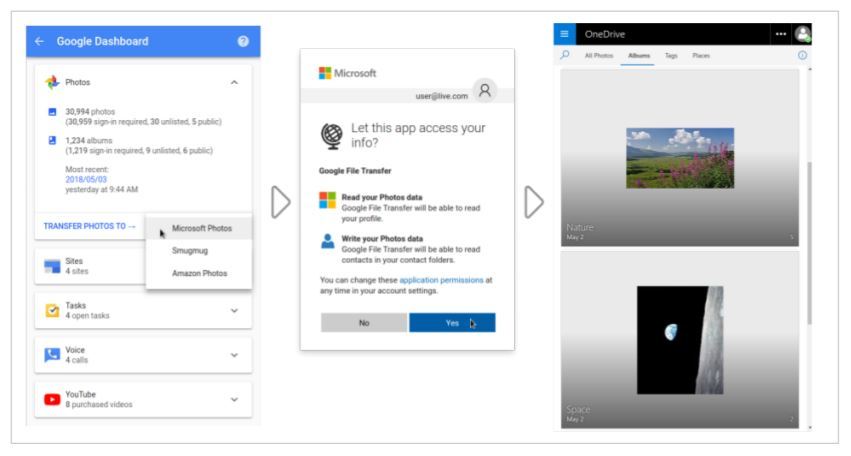The image size is (851, 456).
Task: Open the OneDrive info pane icon
Action: (x=802, y=55)
